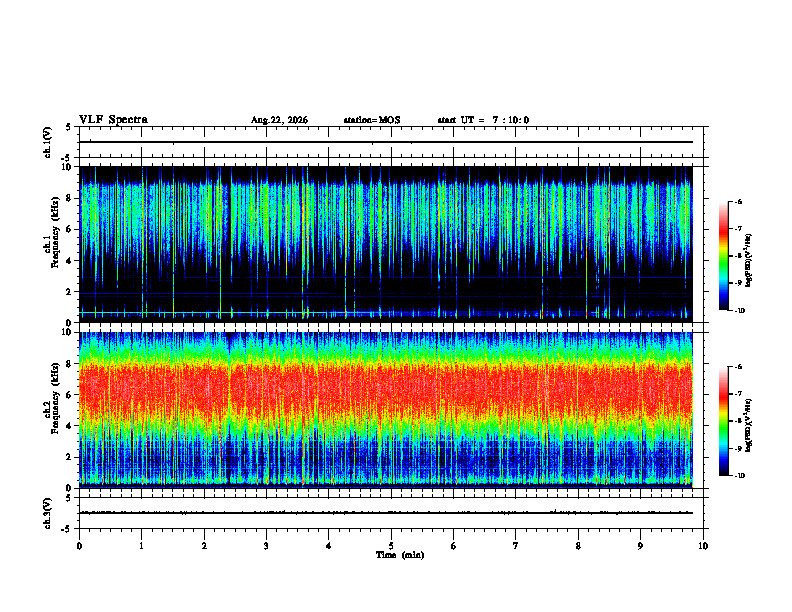This screenshot has height=612, width=792.
Task: Click the 9 minute tick on time axis
Action: 640,546
